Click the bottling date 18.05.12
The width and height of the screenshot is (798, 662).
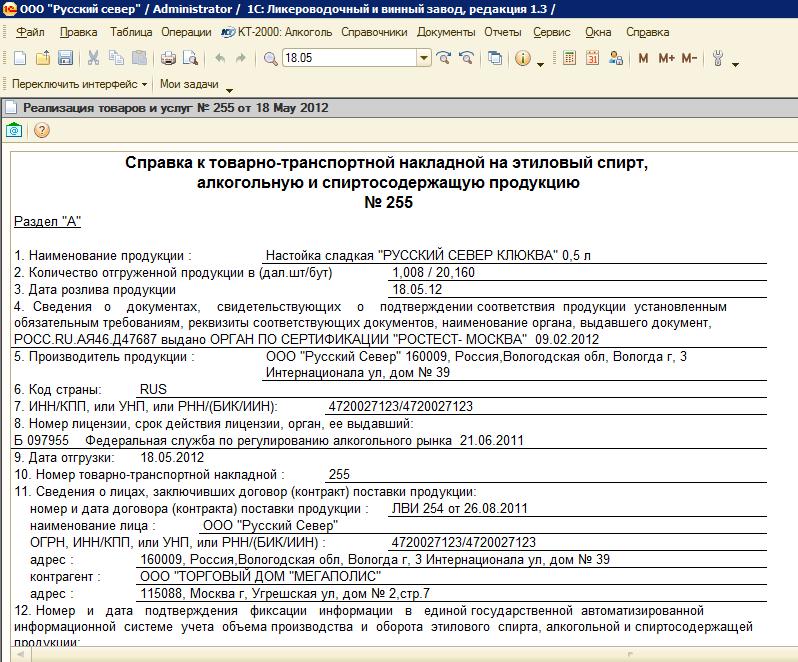(x=417, y=290)
